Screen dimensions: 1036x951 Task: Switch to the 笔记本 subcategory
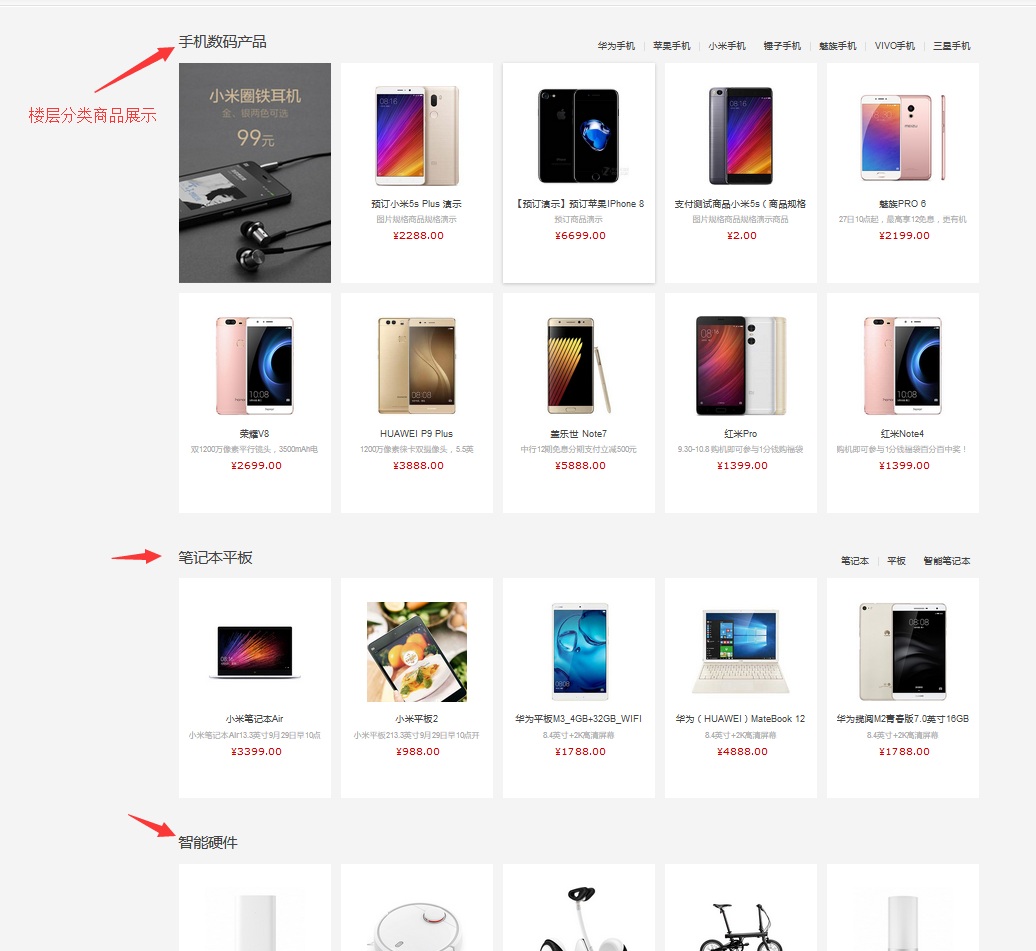click(x=855, y=560)
